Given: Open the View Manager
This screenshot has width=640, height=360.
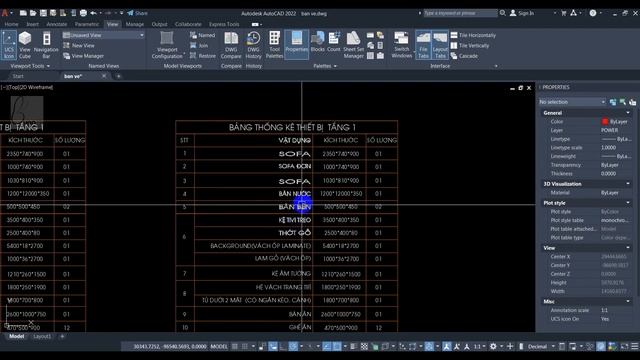Looking at the screenshot, I should point(83,56).
